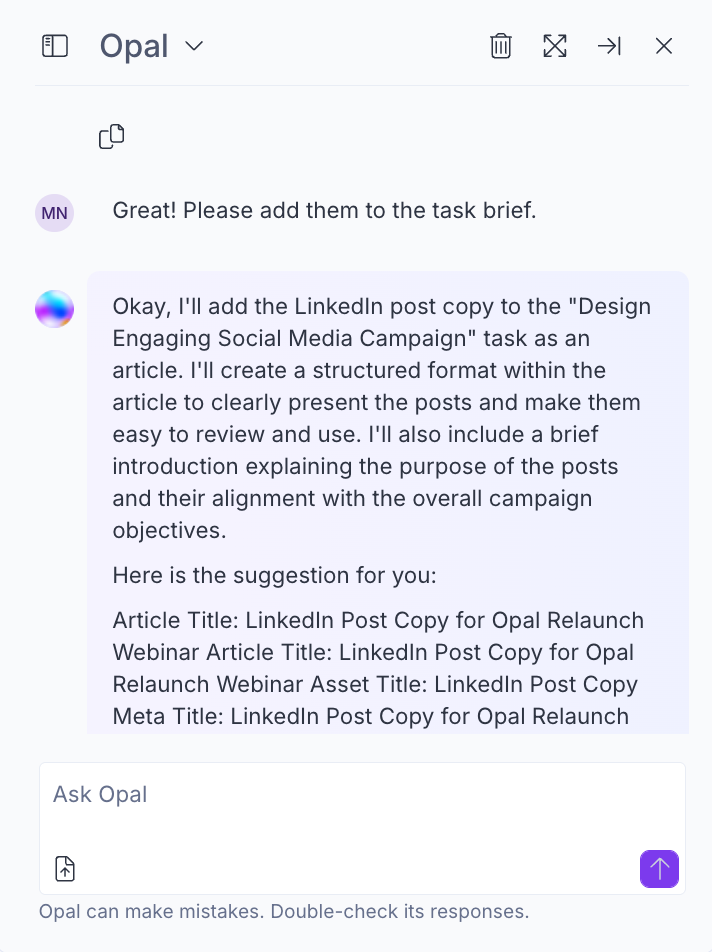Click the Opal title heading
The width and height of the screenshot is (712, 952).
coord(134,46)
